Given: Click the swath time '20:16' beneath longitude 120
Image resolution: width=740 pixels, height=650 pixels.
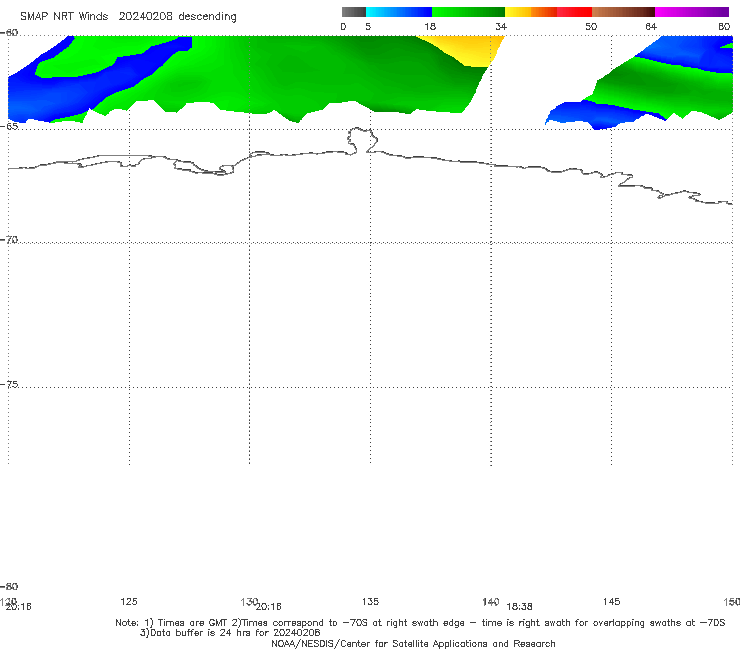Looking at the screenshot, I should [x=18, y=607].
